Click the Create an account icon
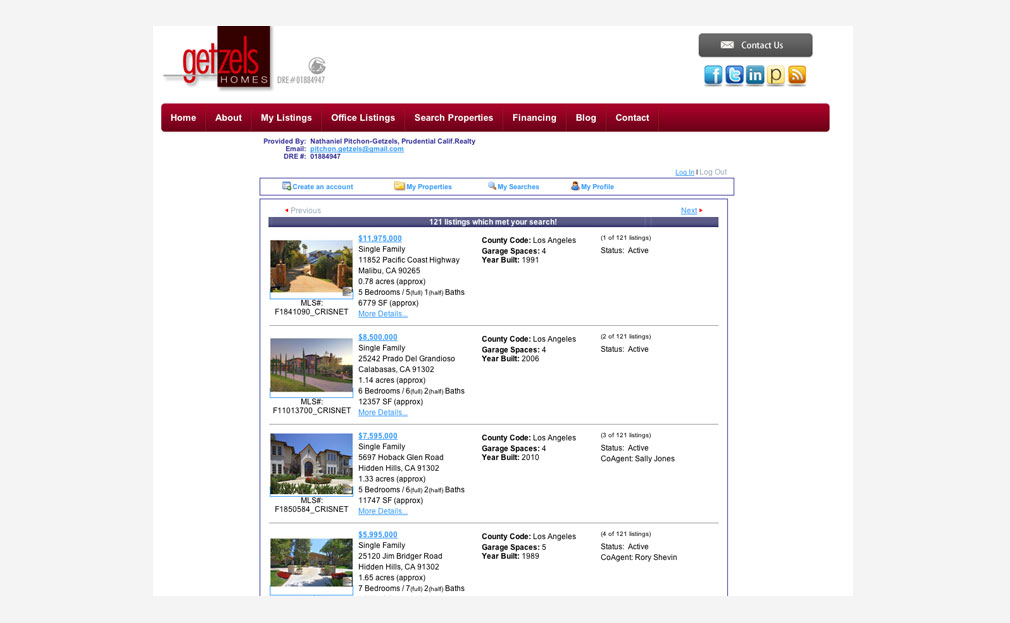The image size is (1010, 623). point(286,186)
